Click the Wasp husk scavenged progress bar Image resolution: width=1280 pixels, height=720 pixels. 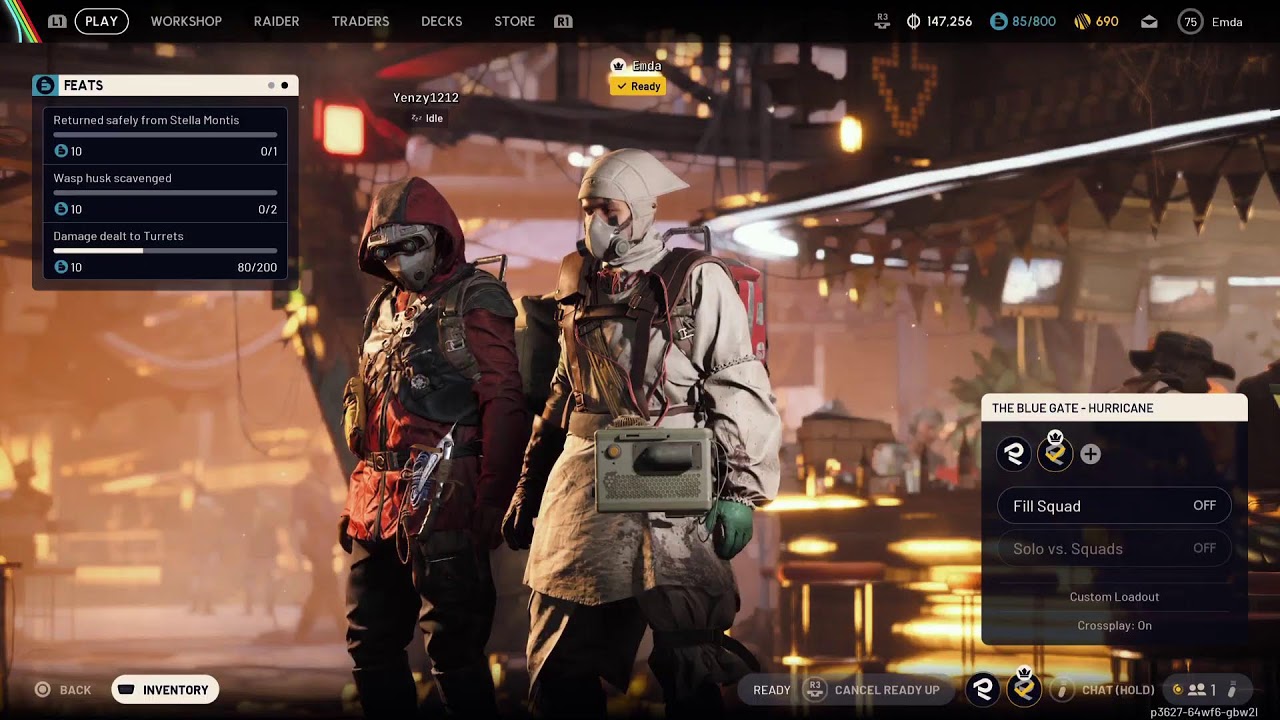(165, 192)
